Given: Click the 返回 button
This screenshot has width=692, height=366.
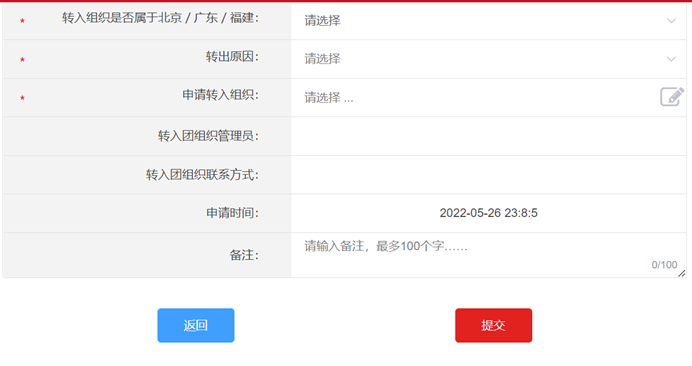Looking at the screenshot, I should pos(196,325).
